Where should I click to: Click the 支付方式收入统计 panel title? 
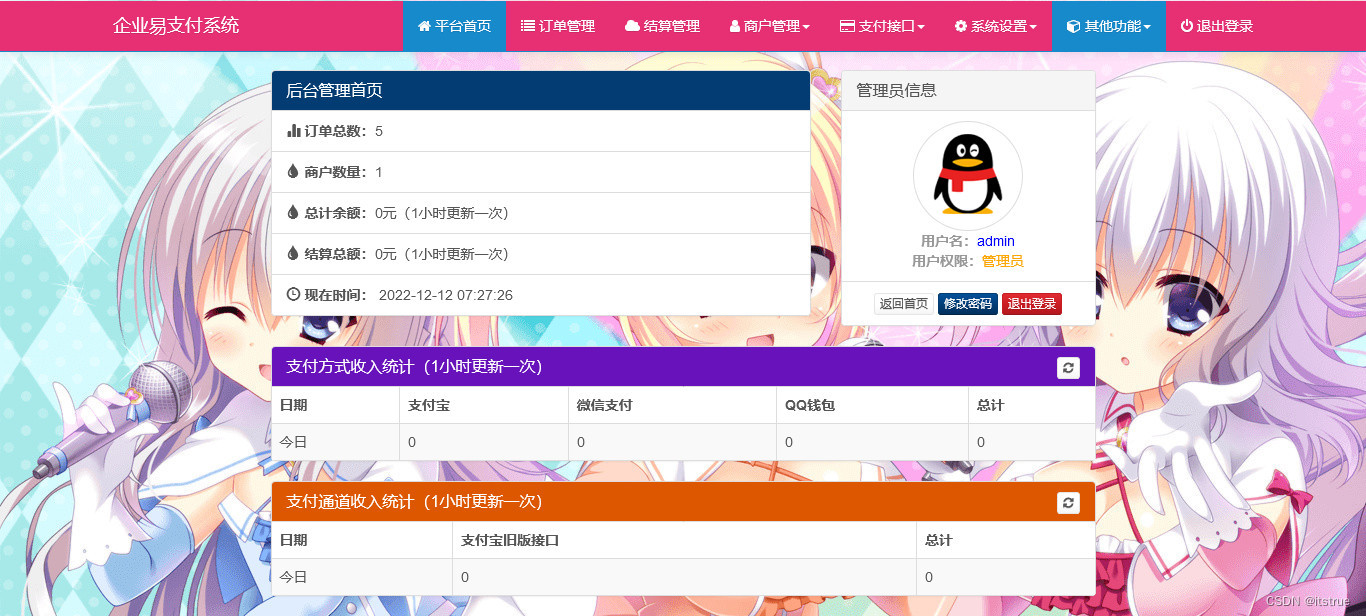click(414, 367)
